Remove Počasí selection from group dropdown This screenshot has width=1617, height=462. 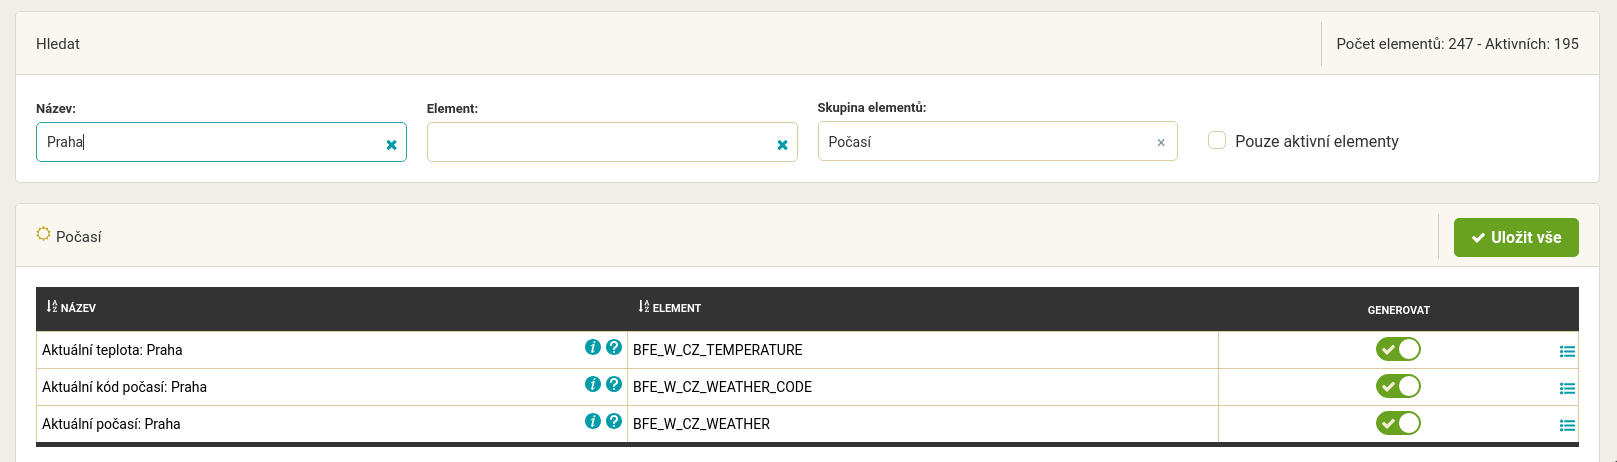click(x=1161, y=143)
